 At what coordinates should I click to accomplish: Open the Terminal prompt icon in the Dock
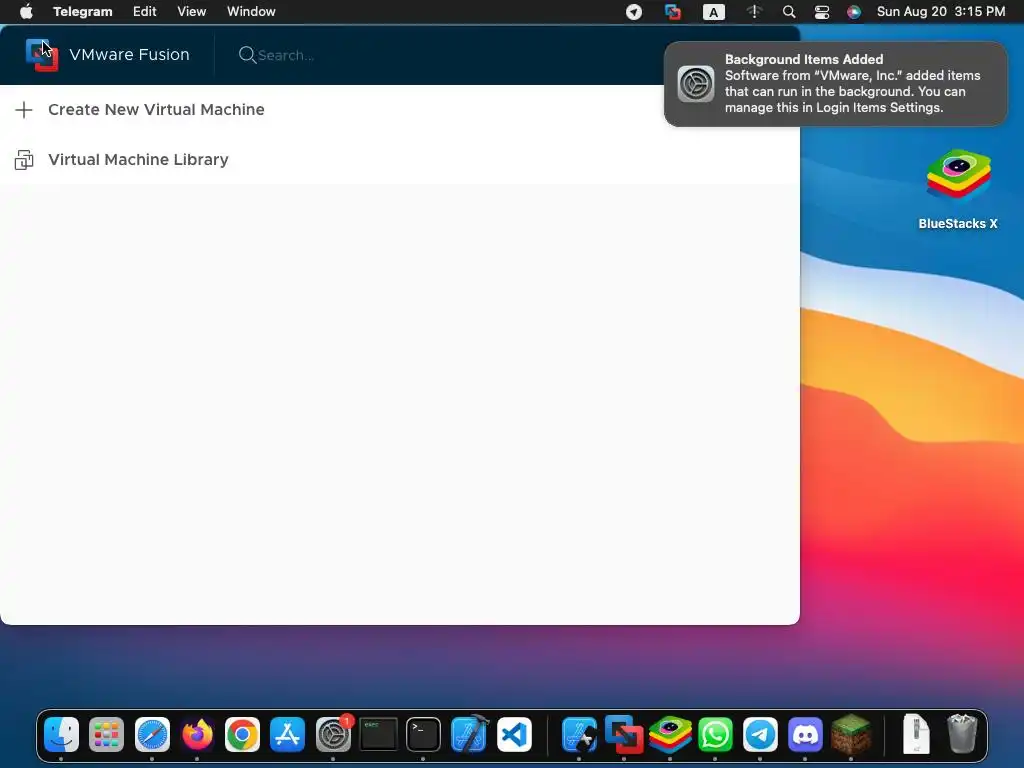423,735
